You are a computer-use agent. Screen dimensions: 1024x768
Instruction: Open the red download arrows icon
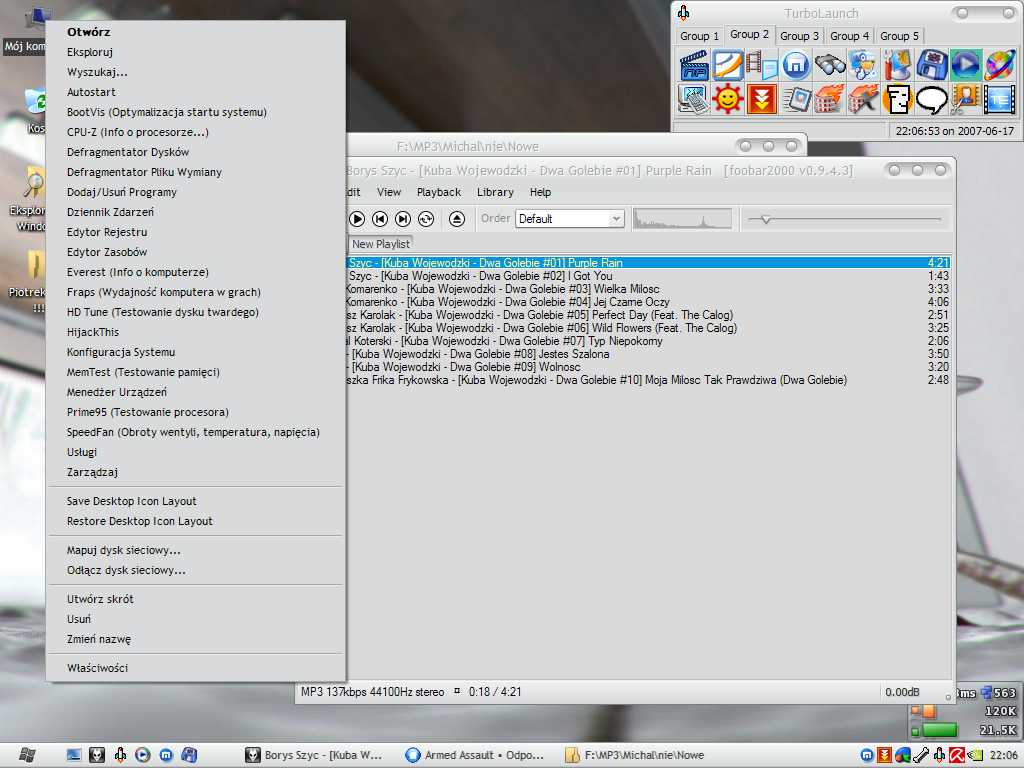761,99
